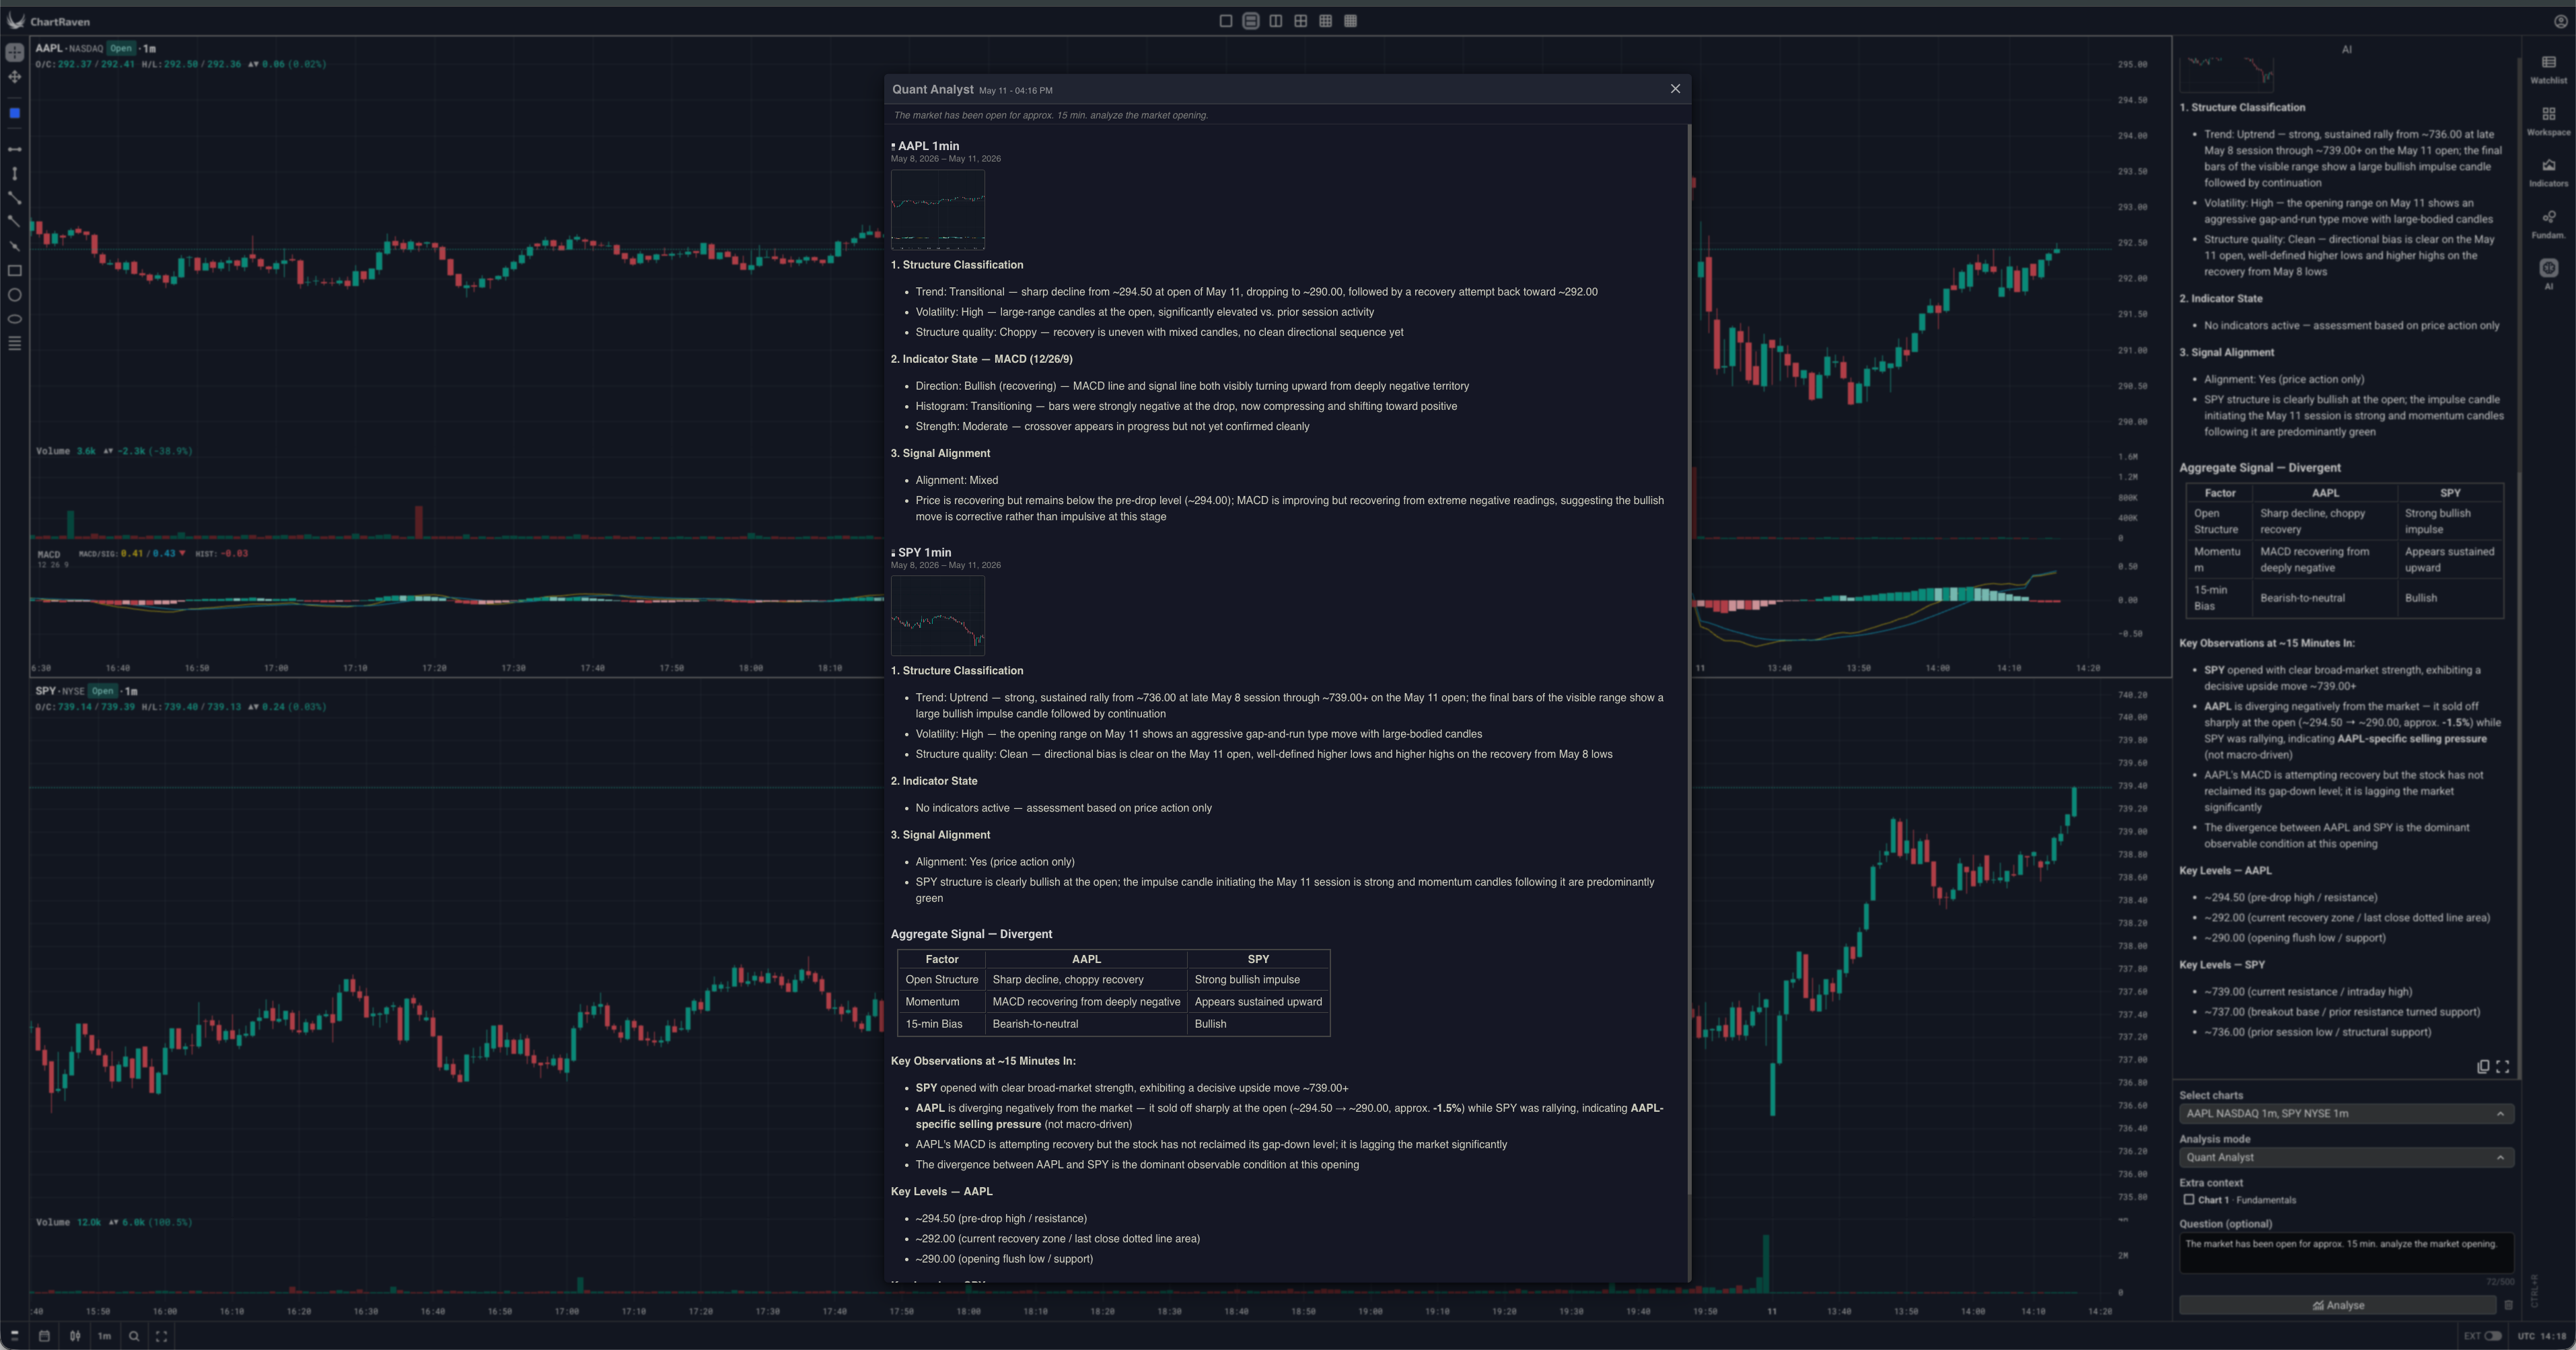Select the crosshair cursor tool

click(15, 53)
